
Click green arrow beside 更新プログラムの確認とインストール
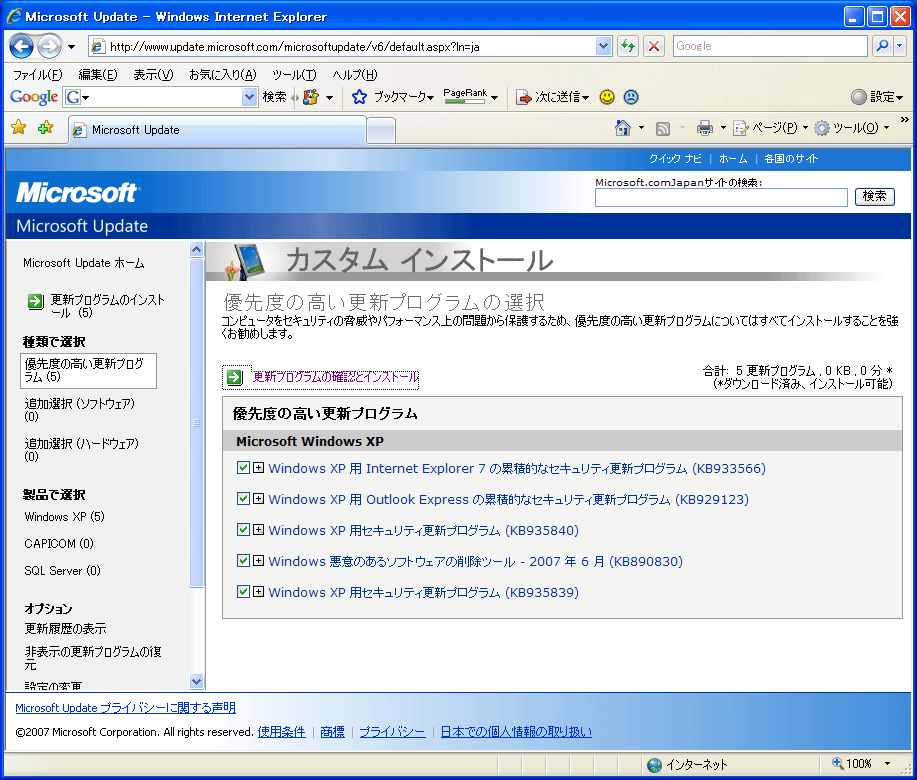[235, 377]
